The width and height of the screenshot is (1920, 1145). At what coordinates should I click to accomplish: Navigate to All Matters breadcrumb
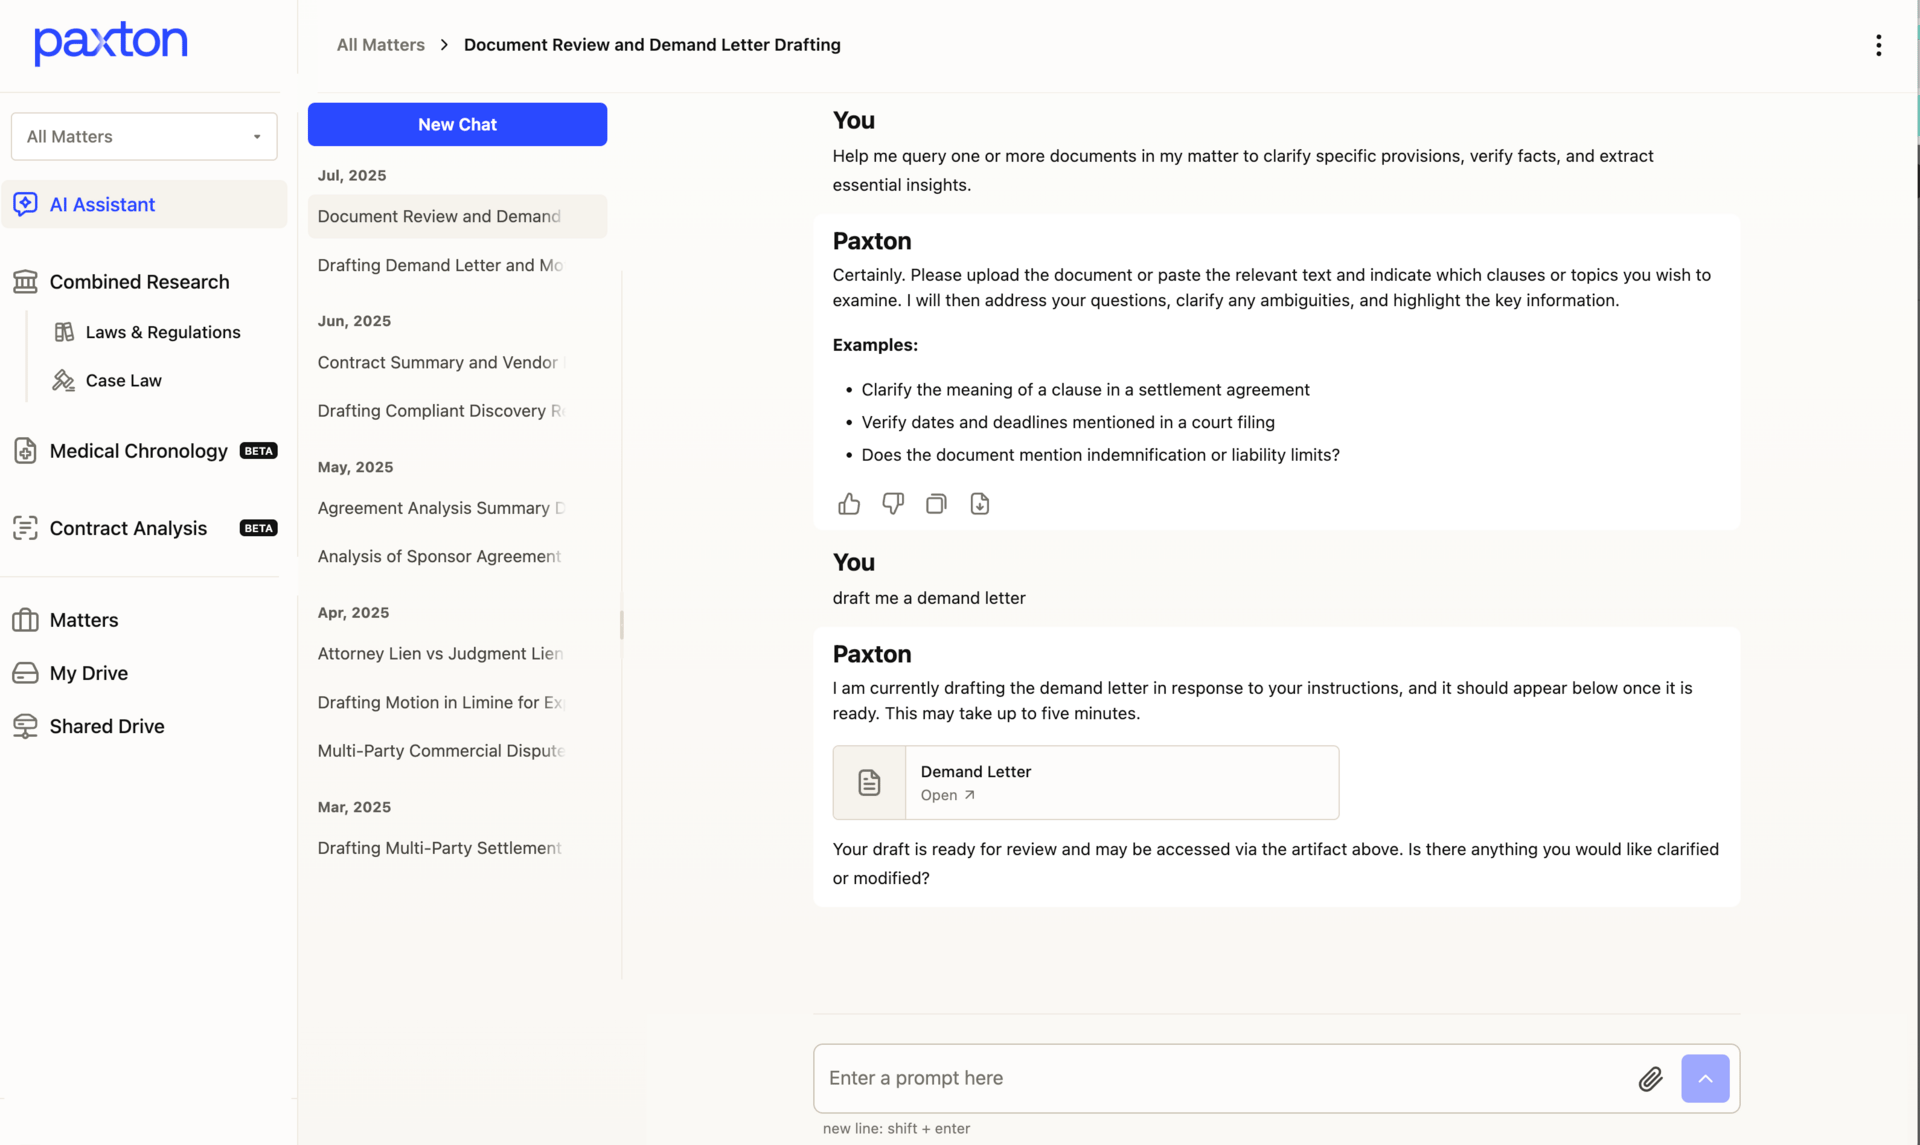(380, 45)
